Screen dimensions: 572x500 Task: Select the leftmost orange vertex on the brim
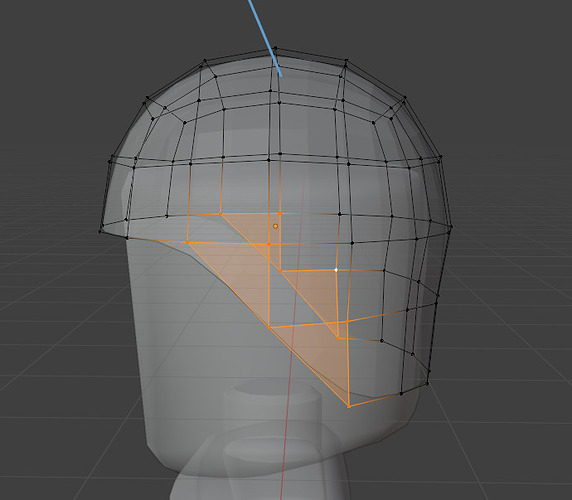point(188,242)
